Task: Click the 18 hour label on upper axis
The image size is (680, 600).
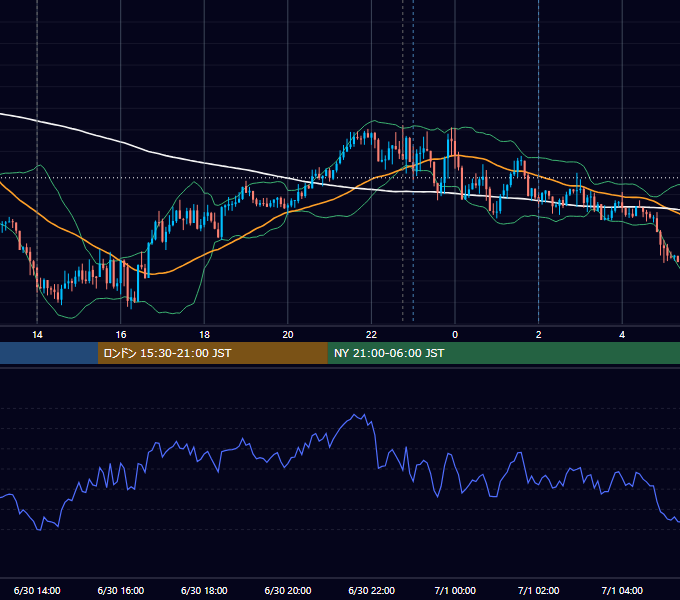Action: coord(204,335)
